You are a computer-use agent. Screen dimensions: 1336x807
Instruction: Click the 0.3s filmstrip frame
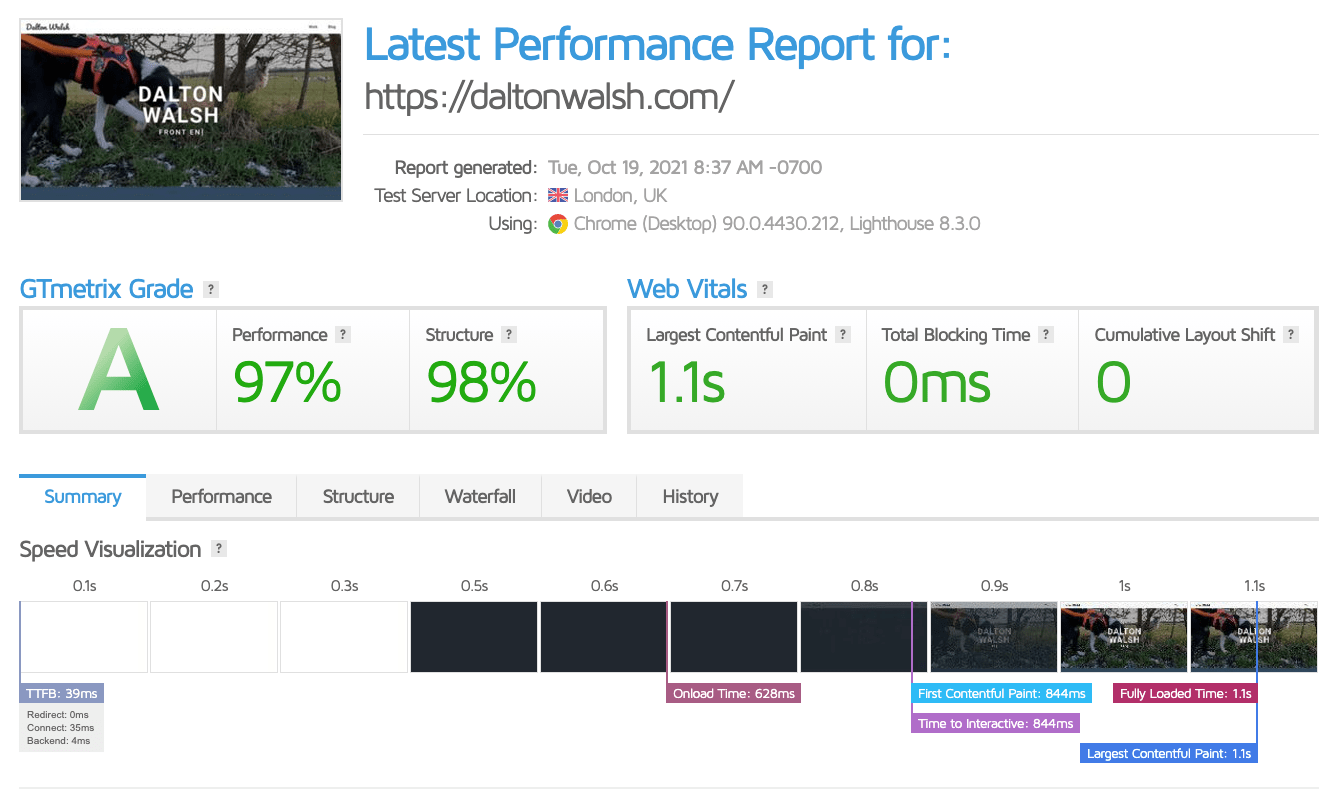pos(344,637)
